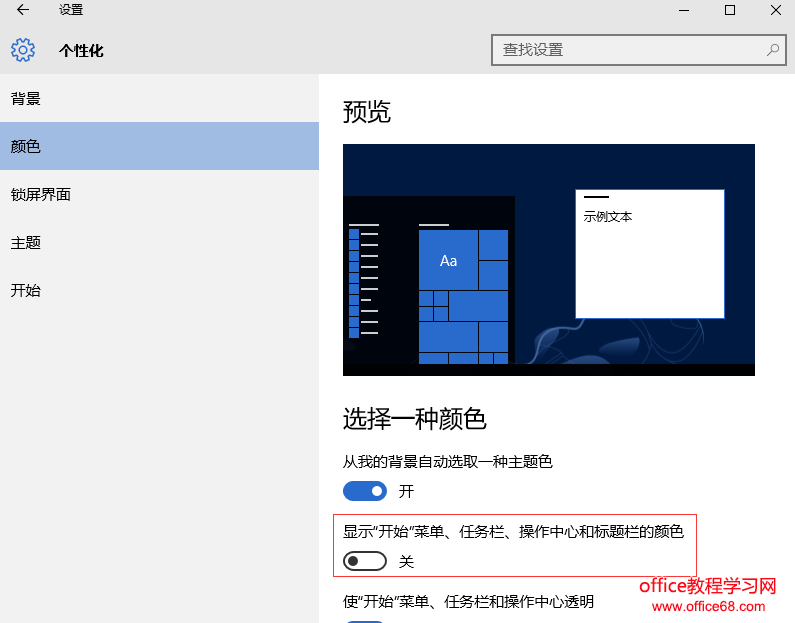Viewport: 795px width, 623px height.
Task: Click the search magnifier icon
Action: coord(773,50)
